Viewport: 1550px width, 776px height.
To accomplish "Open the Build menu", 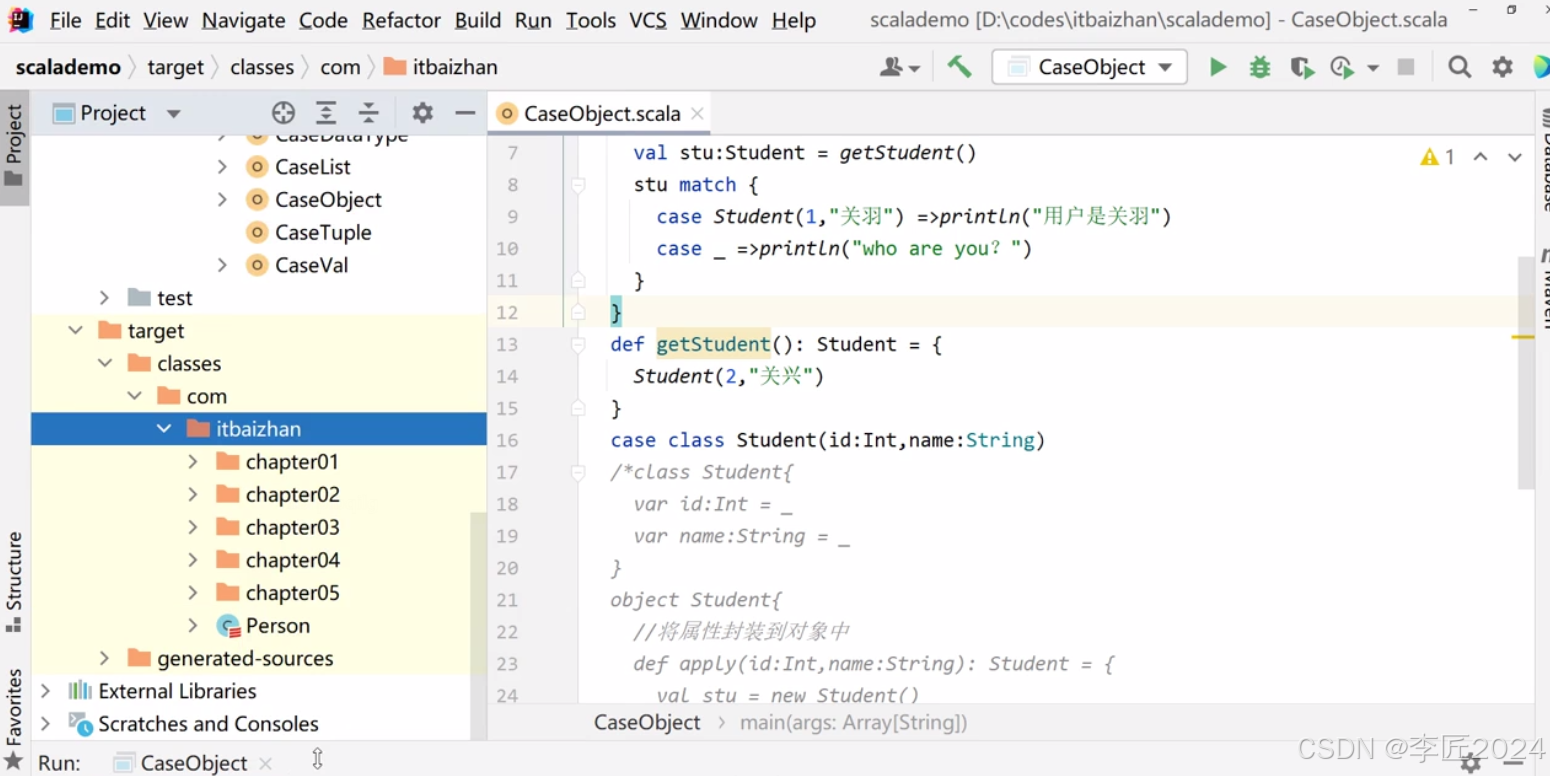I will point(478,20).
